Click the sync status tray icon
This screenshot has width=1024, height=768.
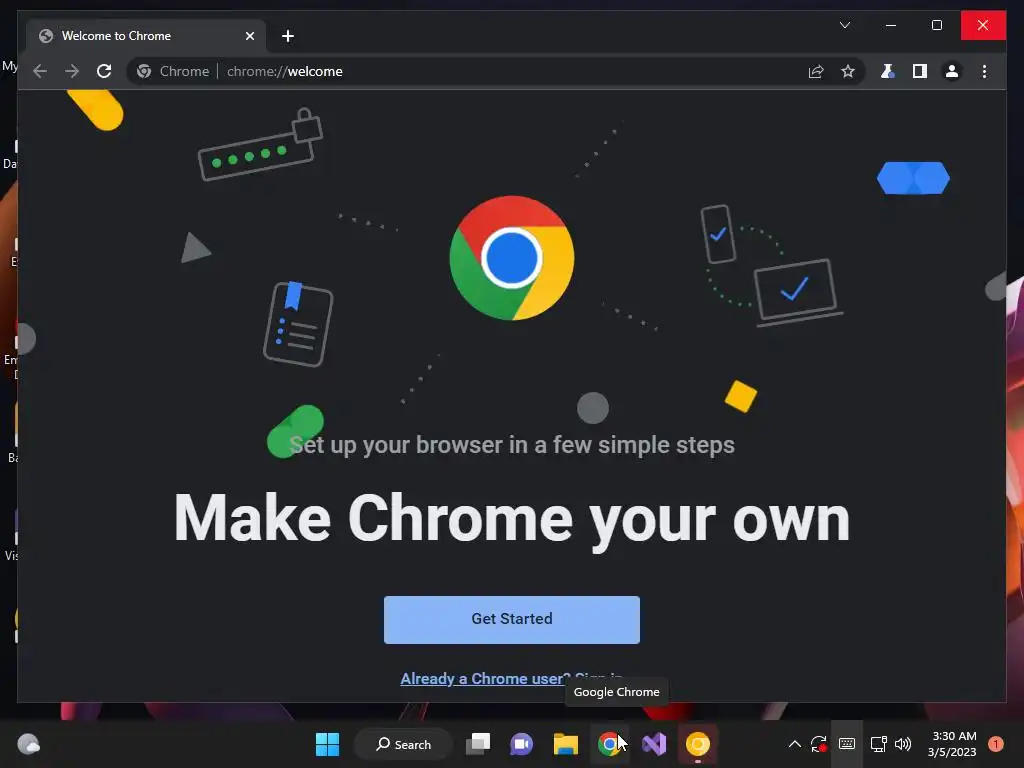pos(819,744)
